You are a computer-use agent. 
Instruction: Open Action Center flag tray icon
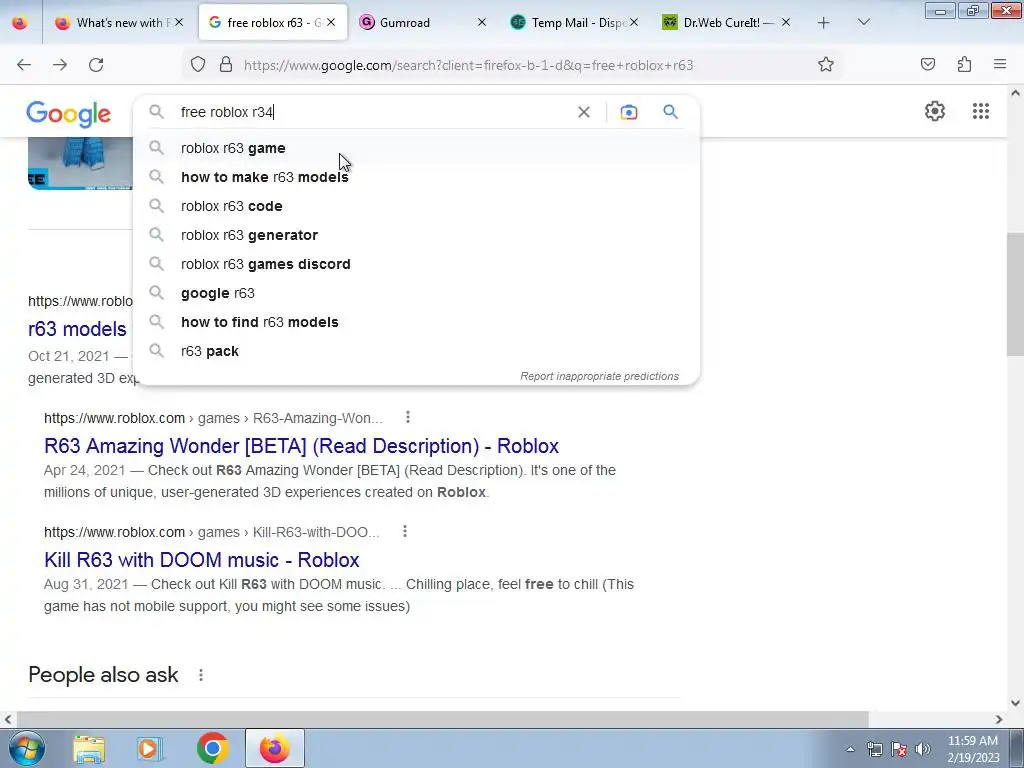click(899, 749)
